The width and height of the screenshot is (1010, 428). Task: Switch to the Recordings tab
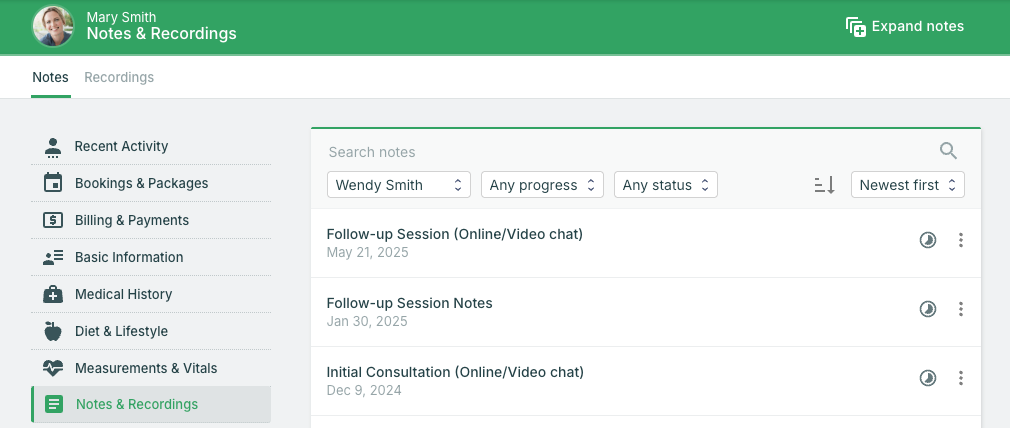point(119,77)
